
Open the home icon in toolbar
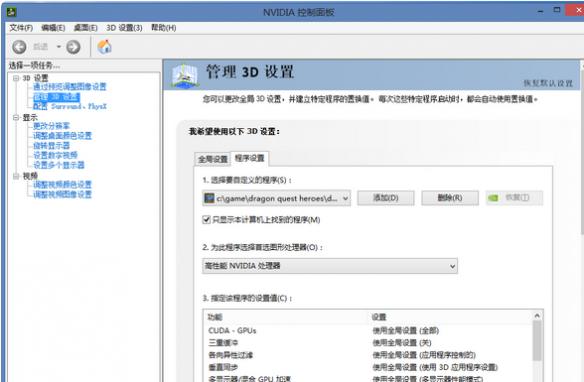[104, 47]
